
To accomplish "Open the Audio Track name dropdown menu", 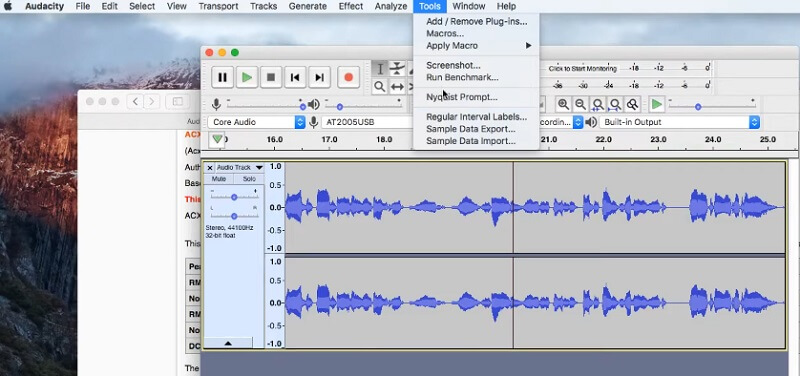I will click(x=239, y=167).
